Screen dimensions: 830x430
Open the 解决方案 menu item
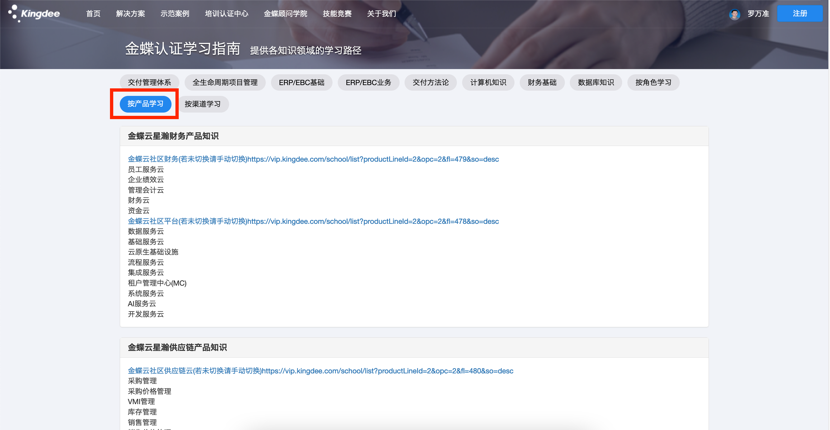pos(130,14)
